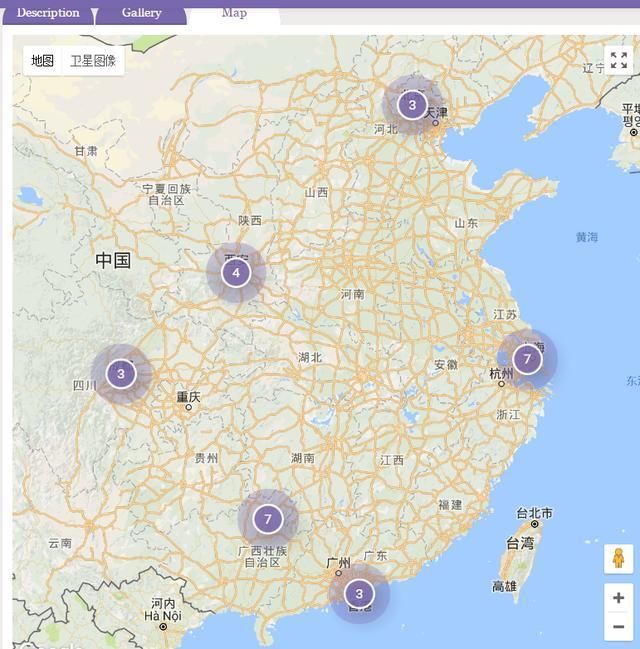
Task: Open the cluster of 7 near Hangzhou
Action: tap(527, 359)
